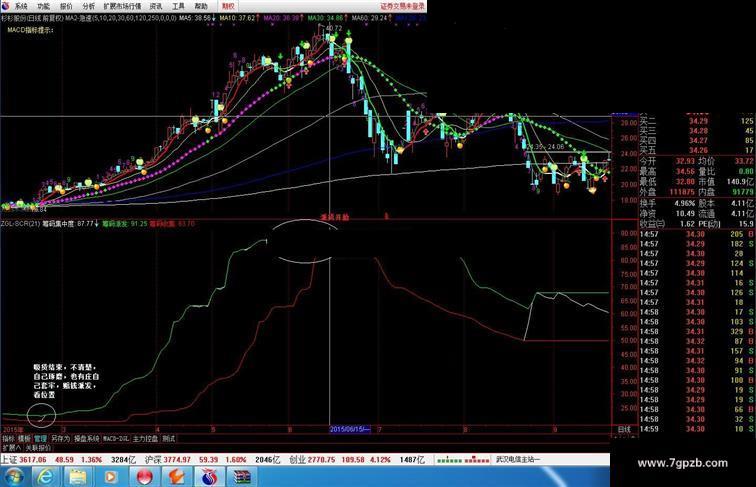Viewport: 756px width, 487px height.
Task: Open the 分析 menu
Action: click(x=89, y=6)
